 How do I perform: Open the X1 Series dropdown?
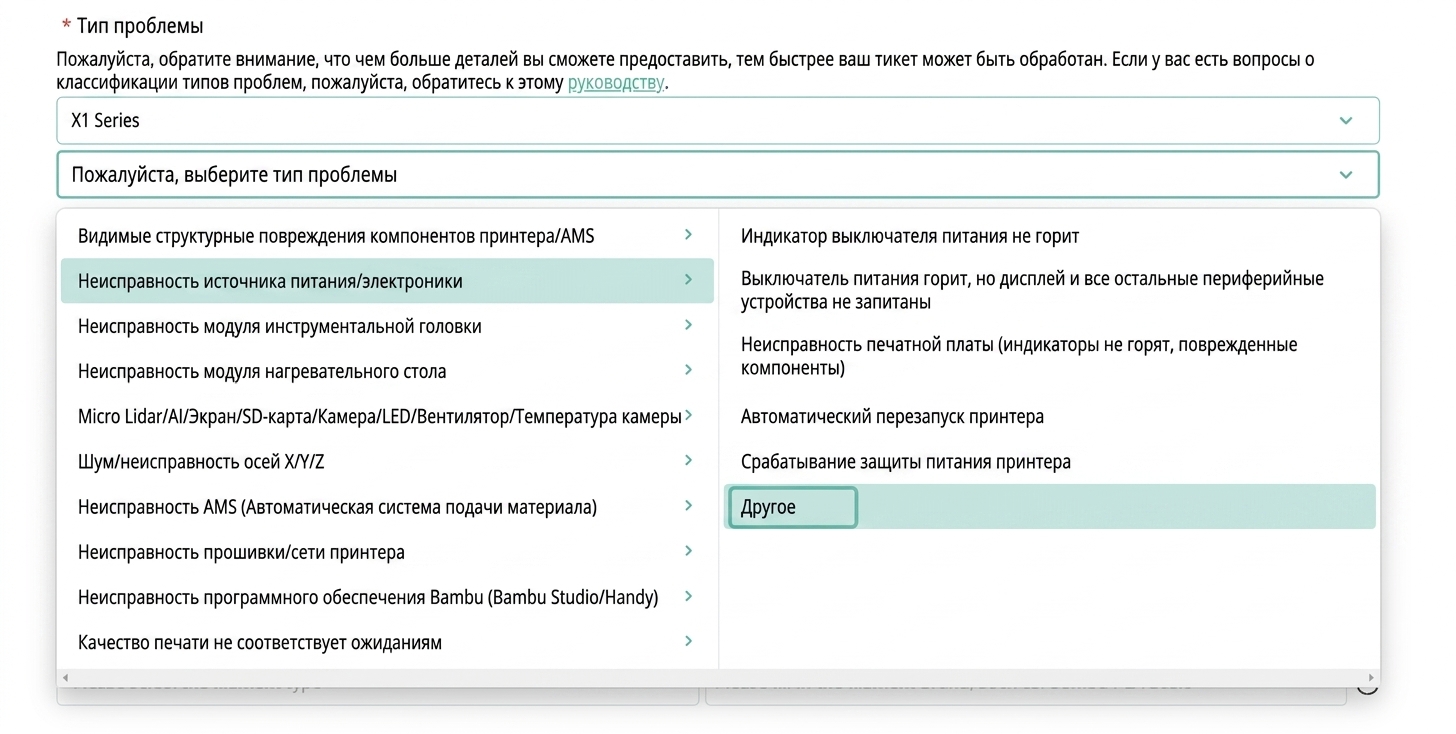tap(717, 120)
